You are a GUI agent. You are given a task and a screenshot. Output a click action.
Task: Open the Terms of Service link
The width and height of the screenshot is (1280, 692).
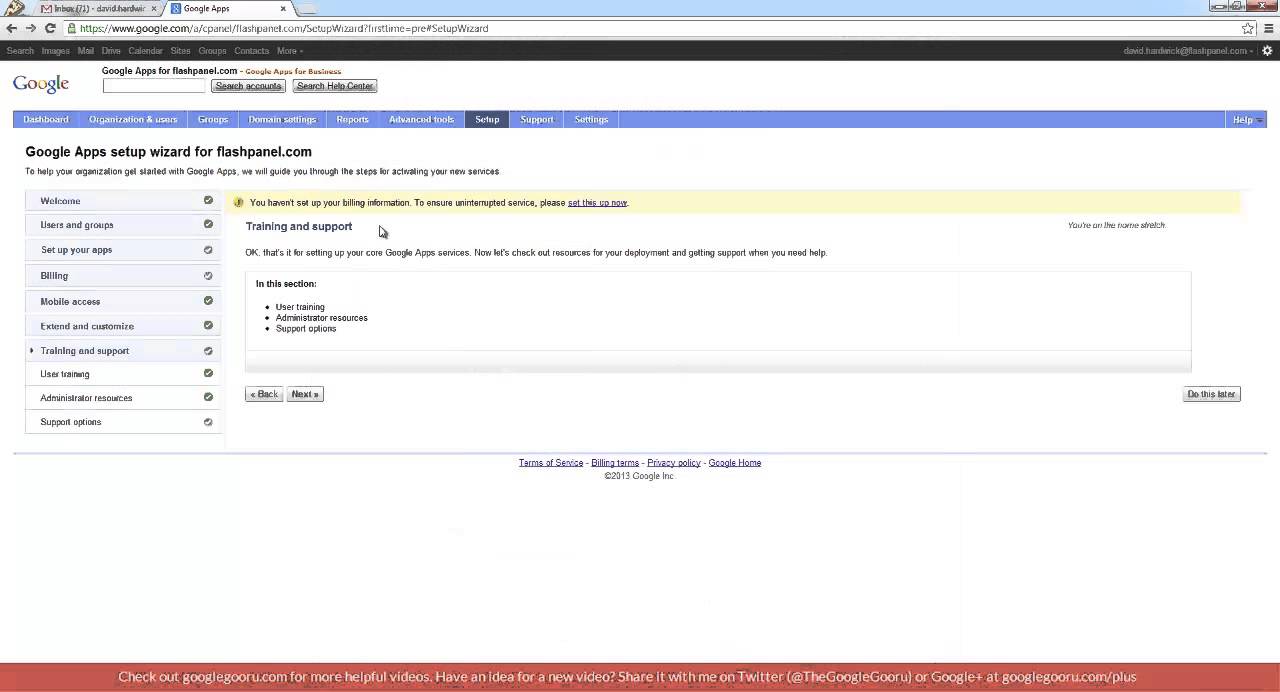(x=551, y=463)
